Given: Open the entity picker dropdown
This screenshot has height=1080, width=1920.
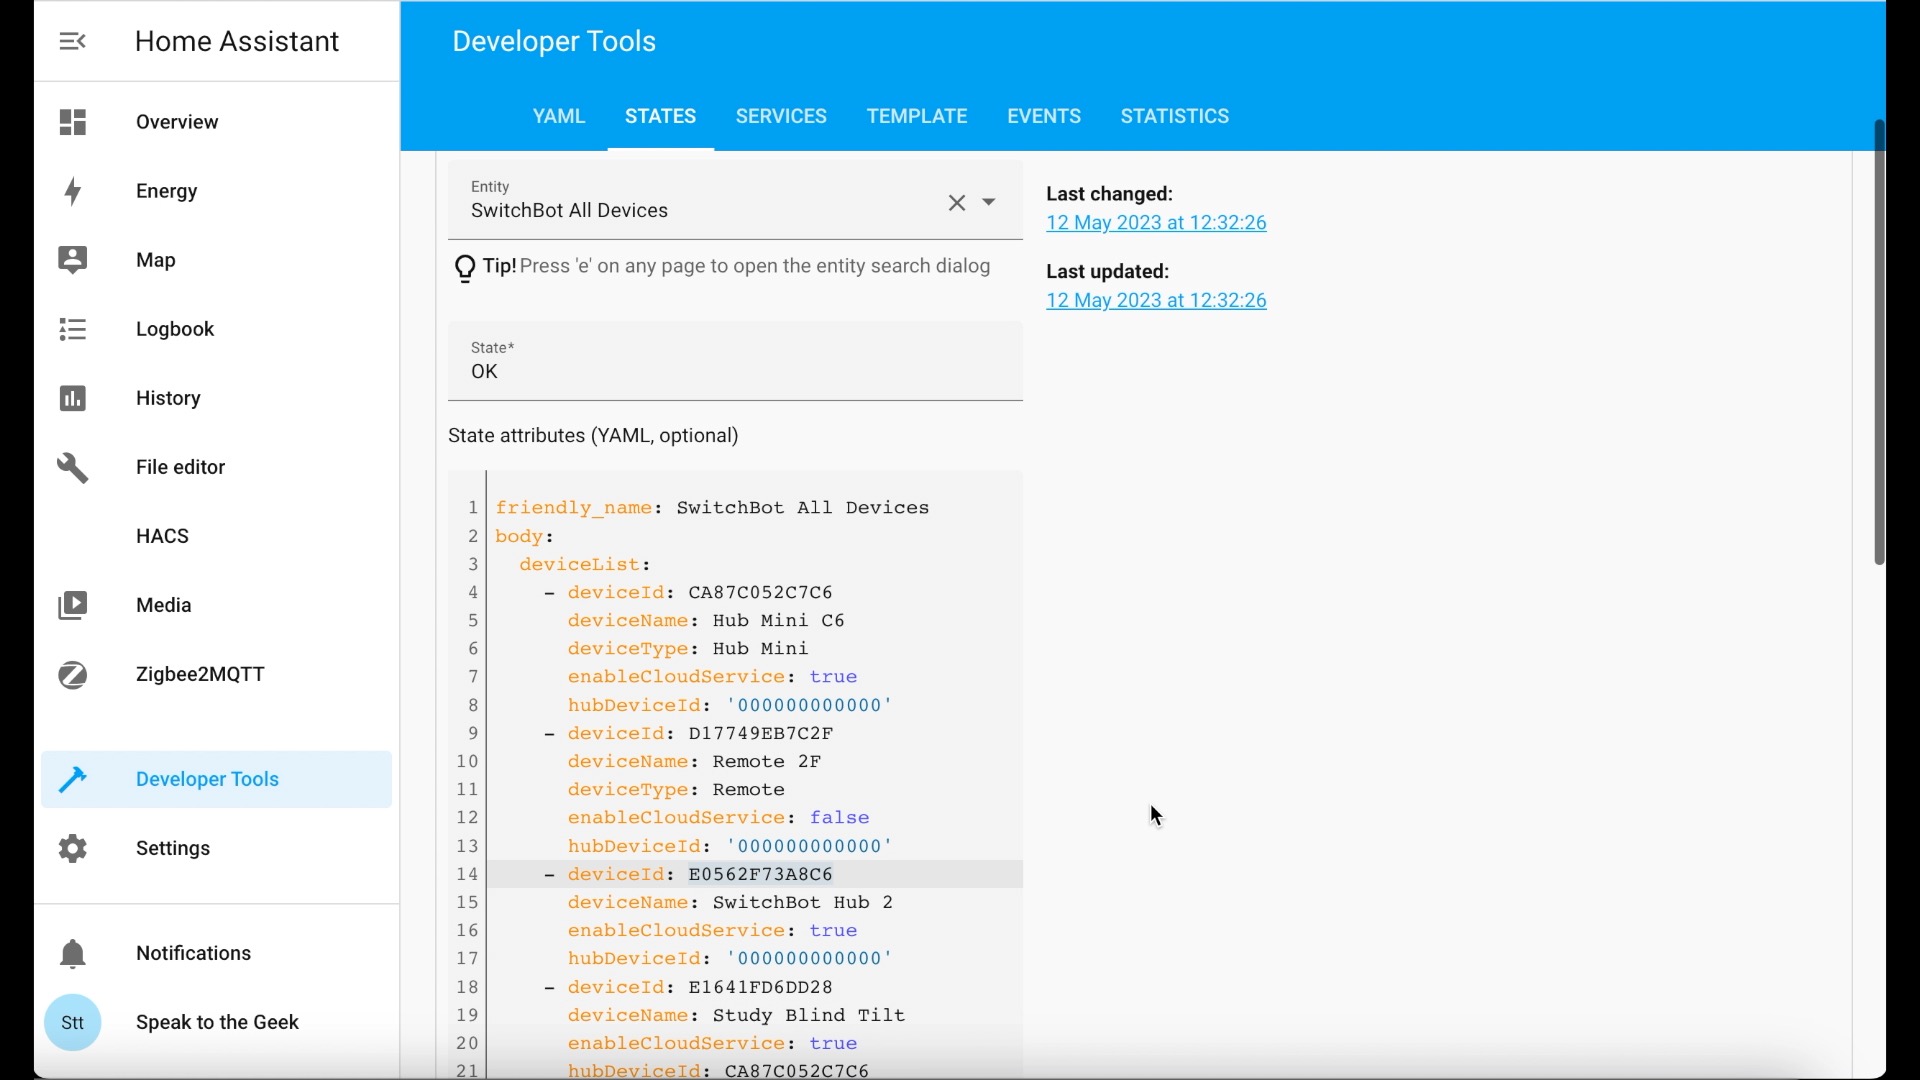Looking at the screenshot, I should click(x=990, y=202).
